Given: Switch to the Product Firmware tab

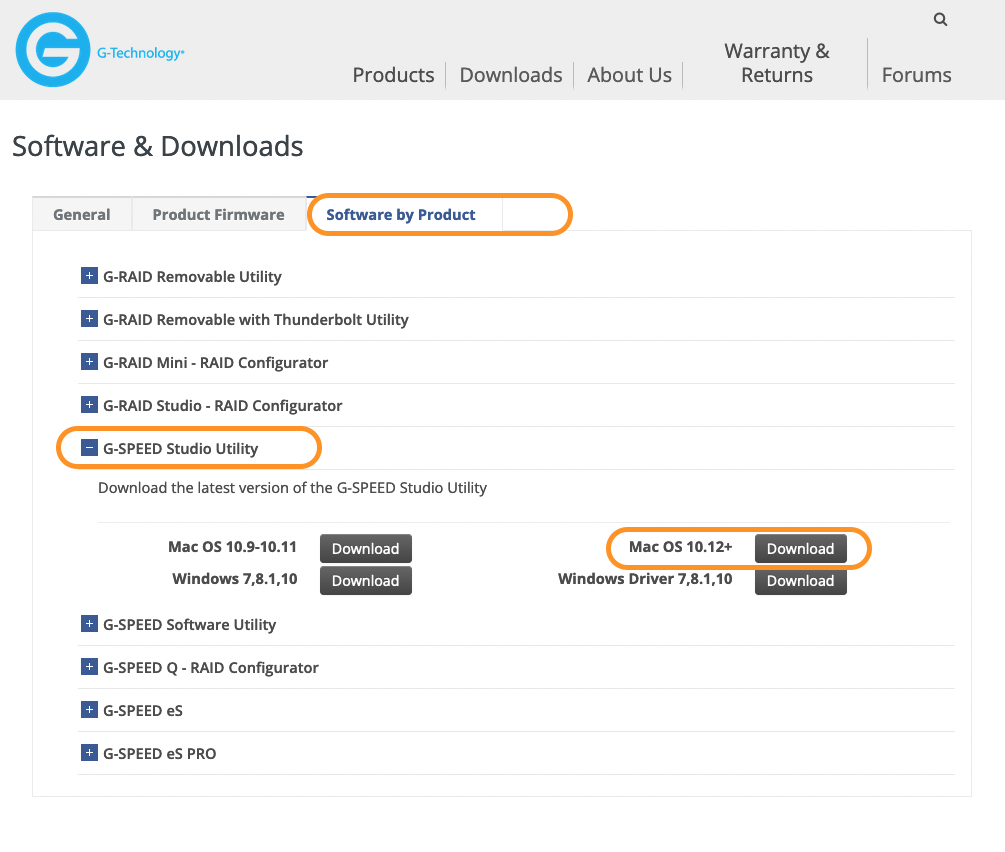Looking at the screenshot, I should coord(219,214).
